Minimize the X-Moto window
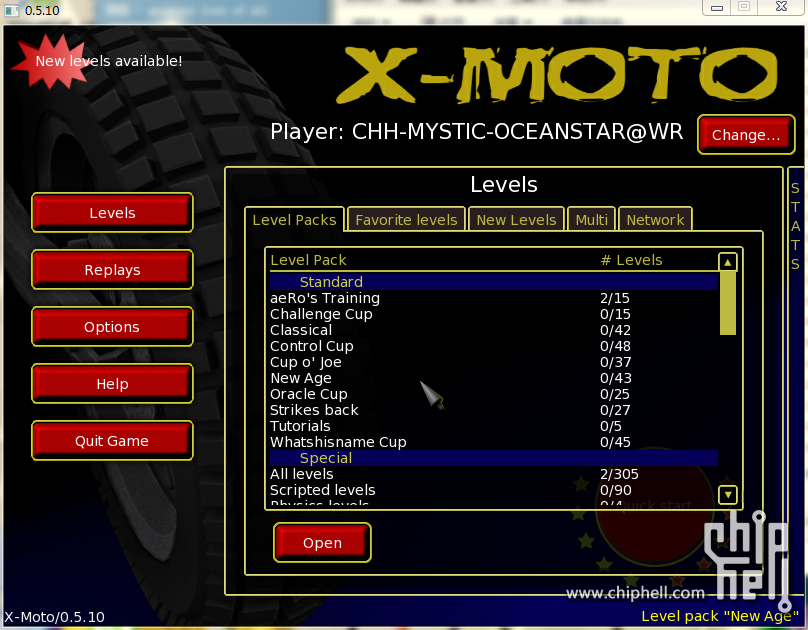 [717, 8]
